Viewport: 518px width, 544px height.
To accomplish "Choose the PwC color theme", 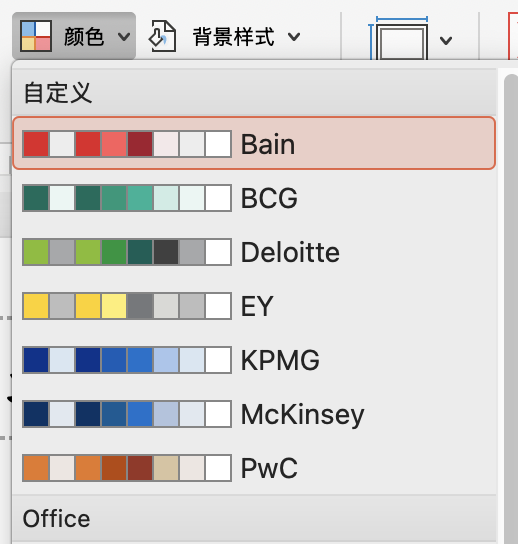I will [254, 468].
